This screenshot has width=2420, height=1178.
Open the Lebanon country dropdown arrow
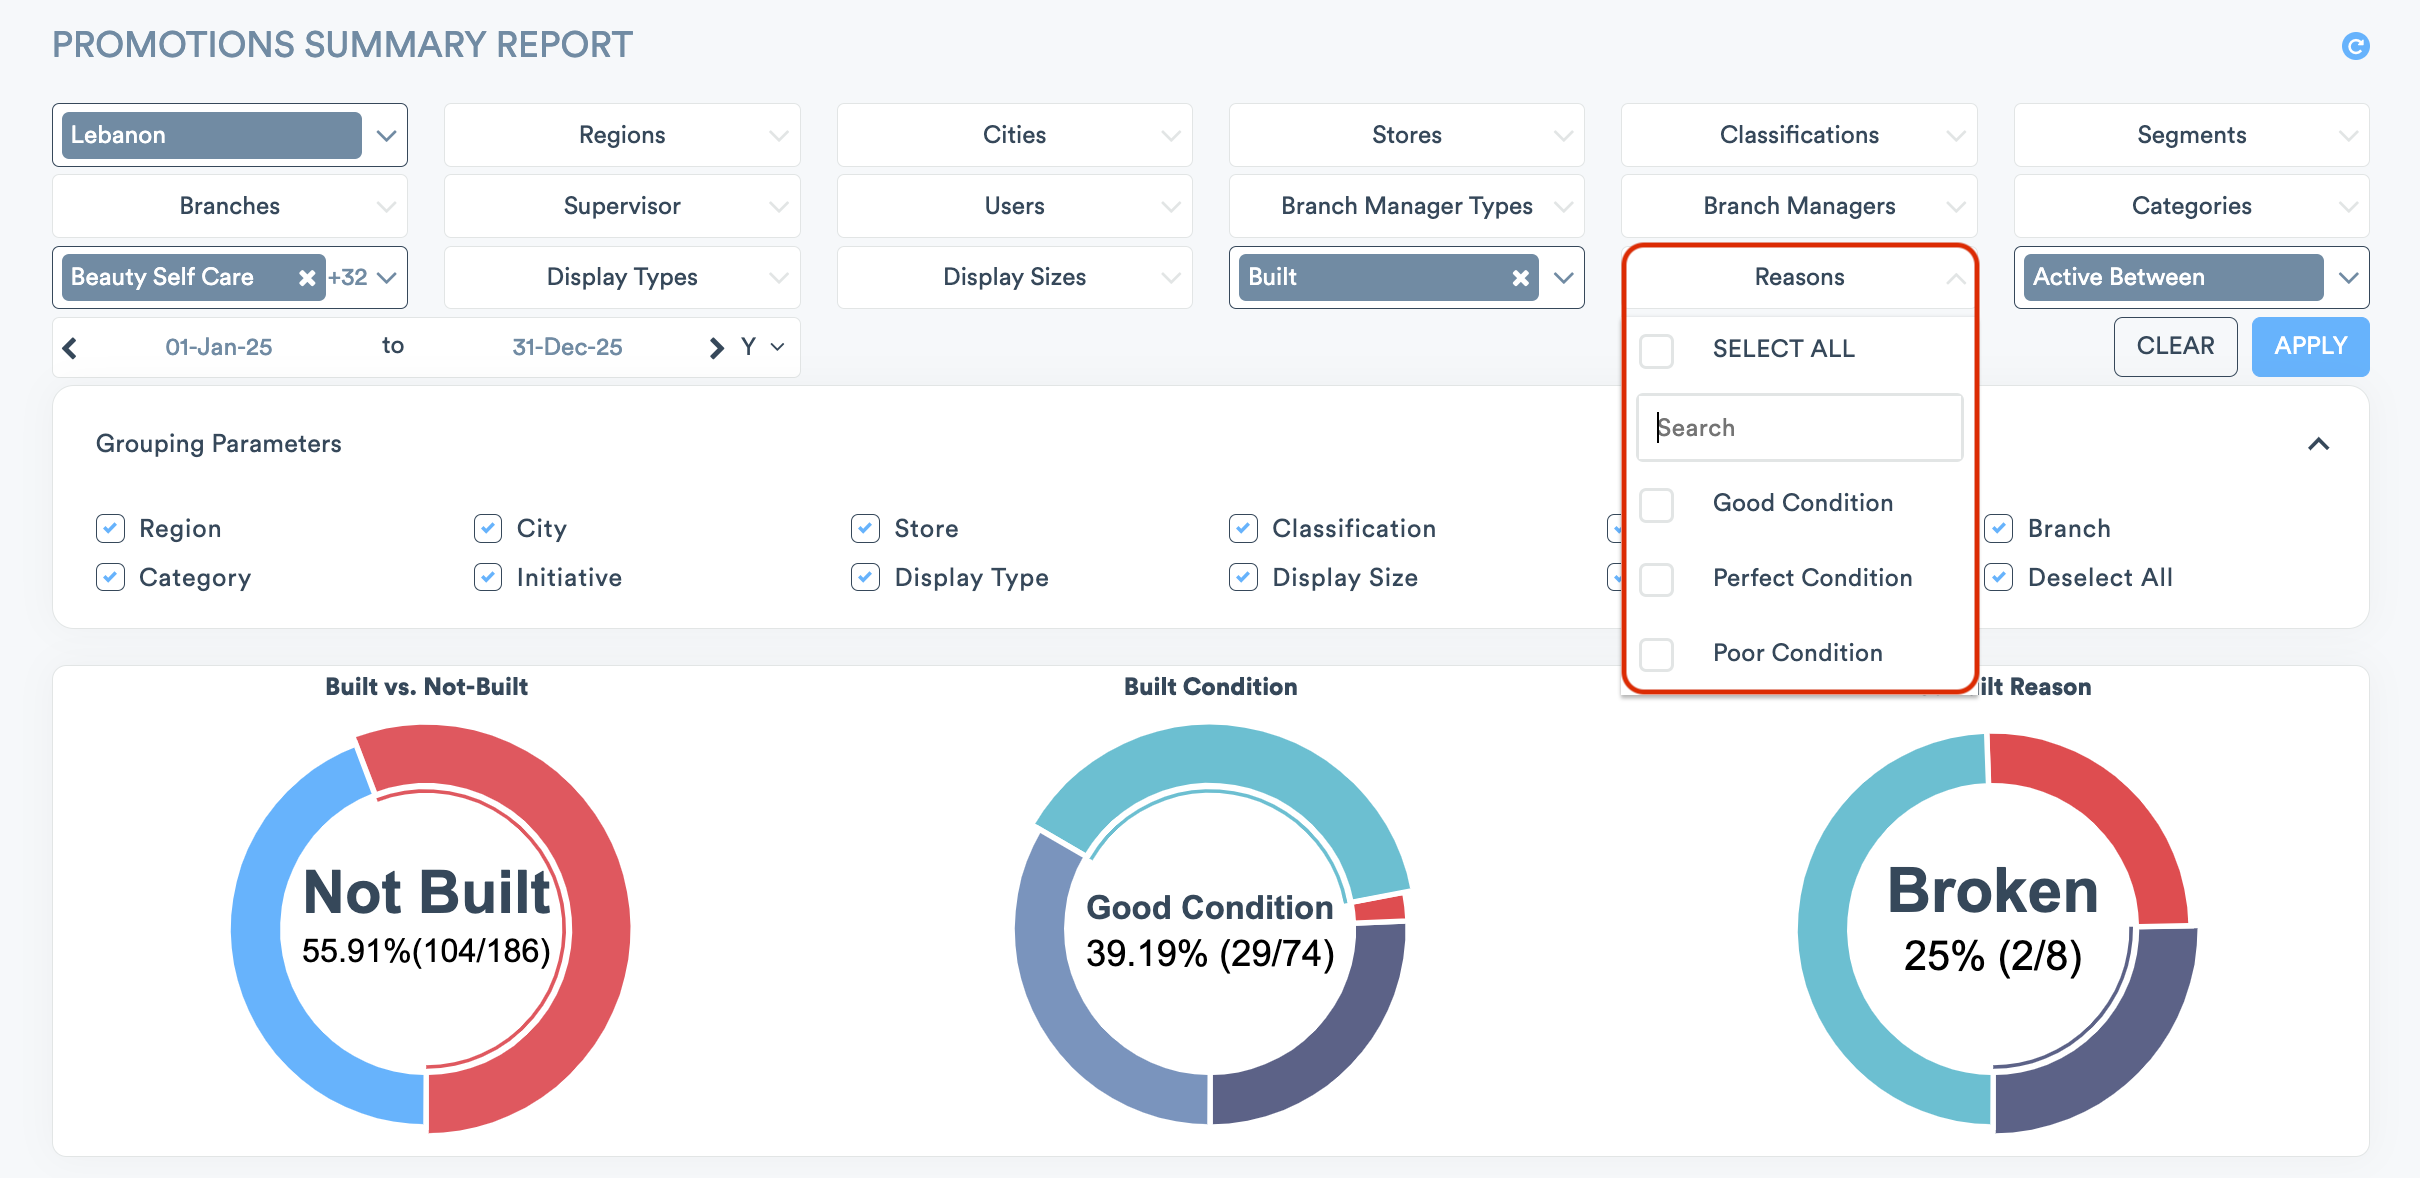(x=387, y=135)
